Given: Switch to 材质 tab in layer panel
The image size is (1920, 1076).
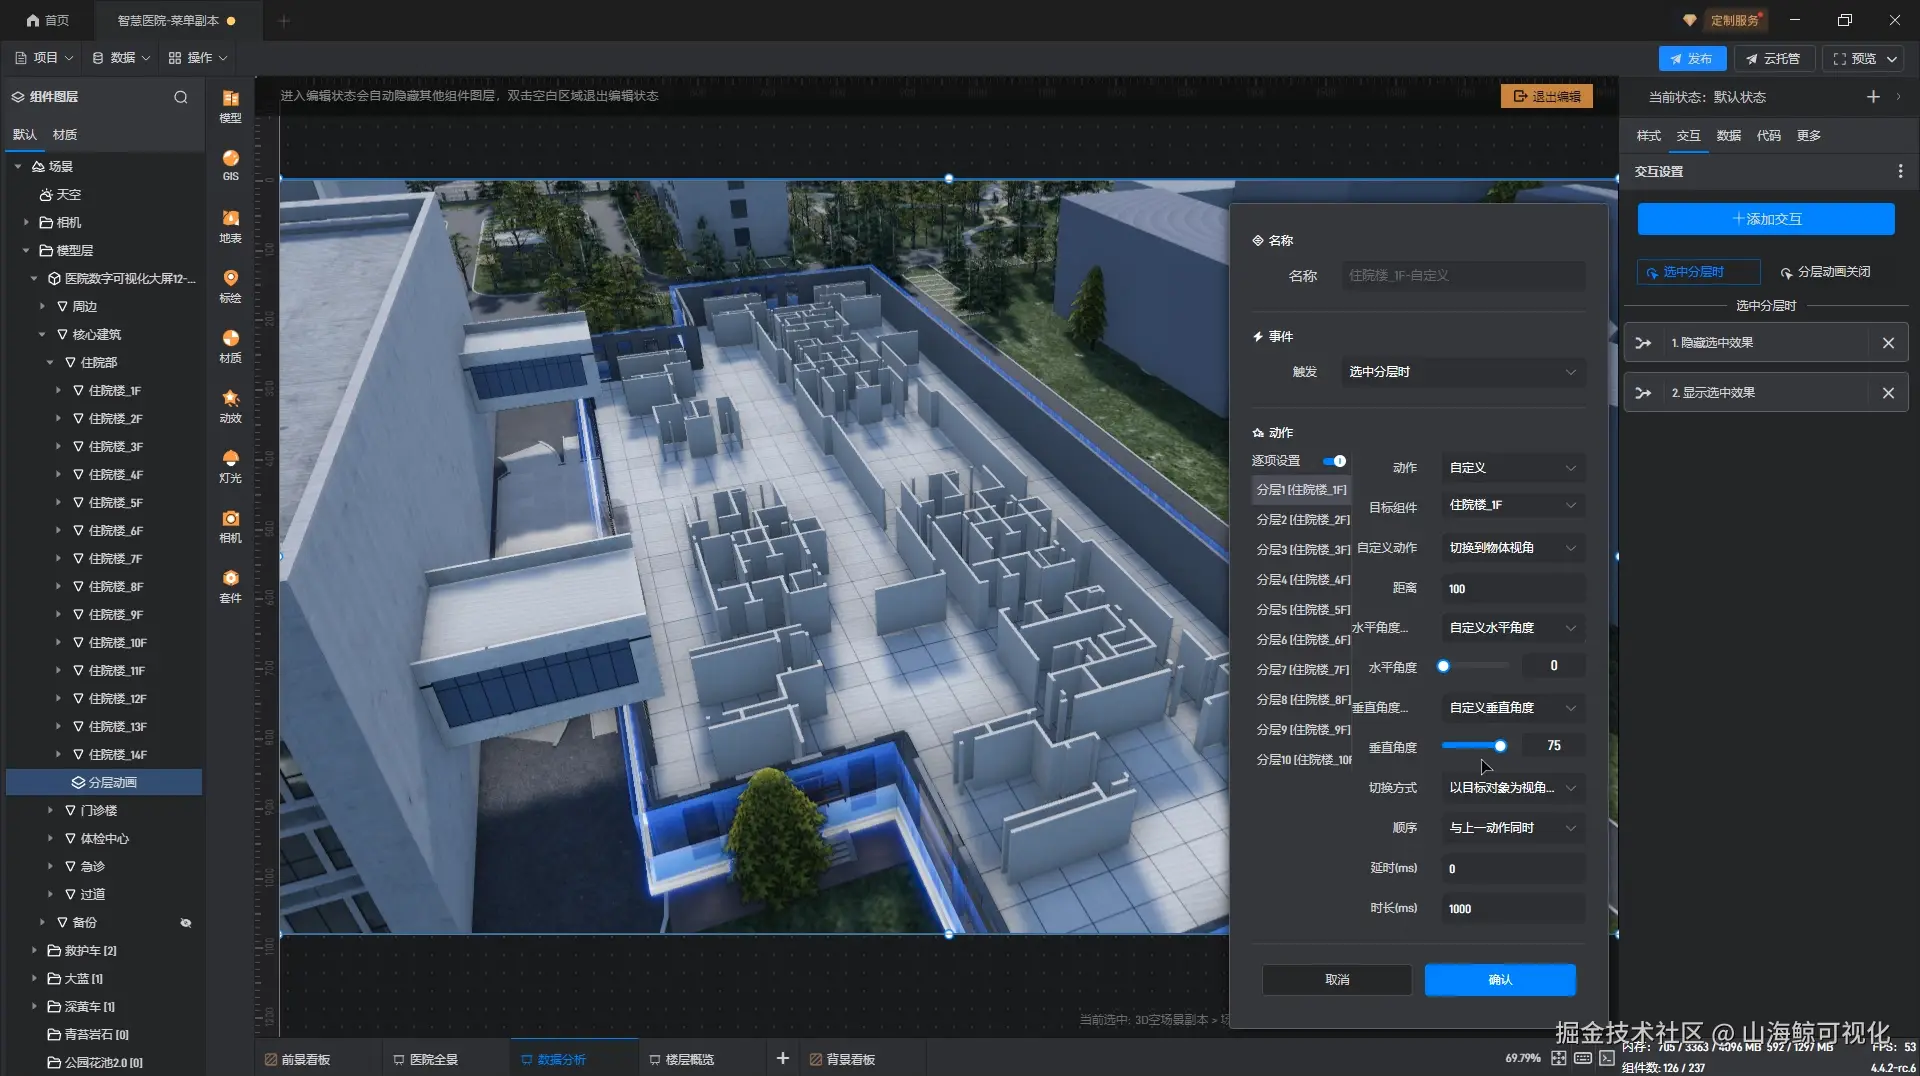Looking at the screenshot, I should (x=65, y=135).
